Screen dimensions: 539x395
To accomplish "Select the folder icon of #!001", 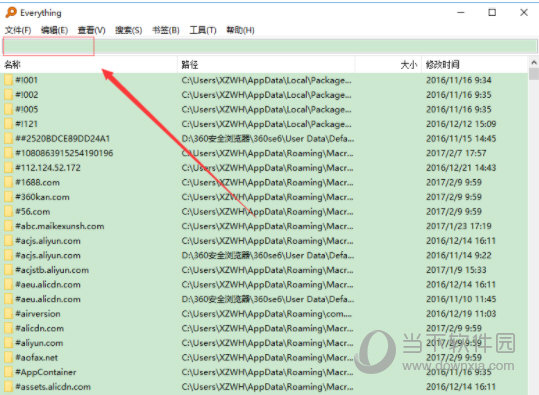I will point(9,80).
